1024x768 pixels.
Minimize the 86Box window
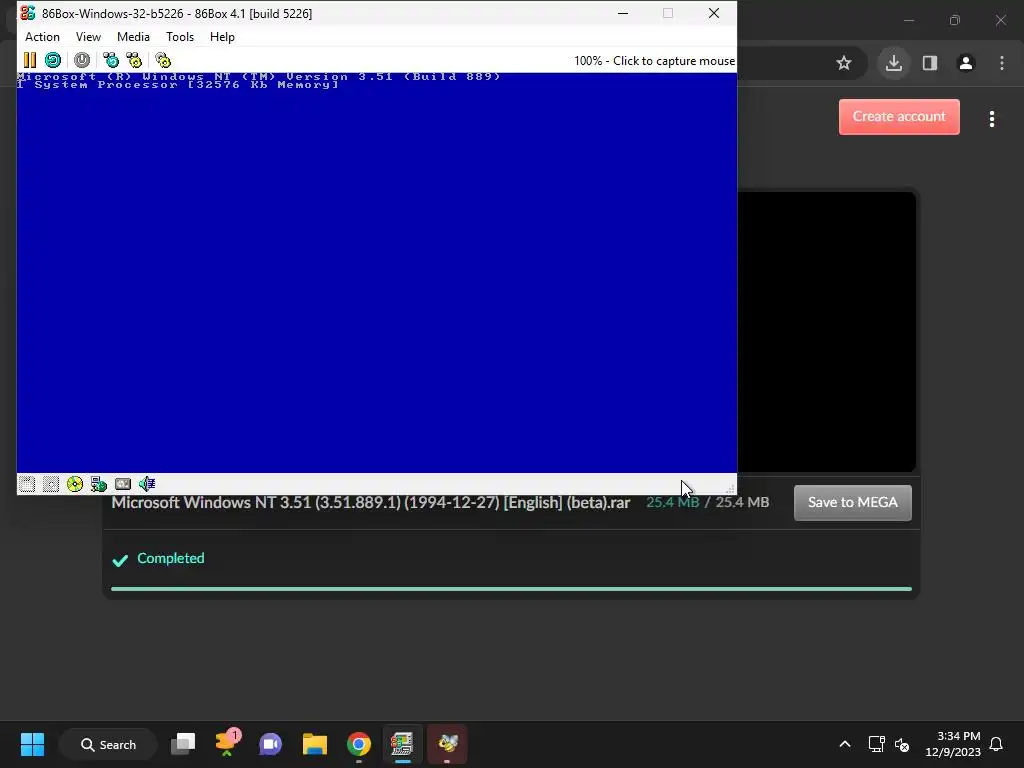[x=623, y=13]
